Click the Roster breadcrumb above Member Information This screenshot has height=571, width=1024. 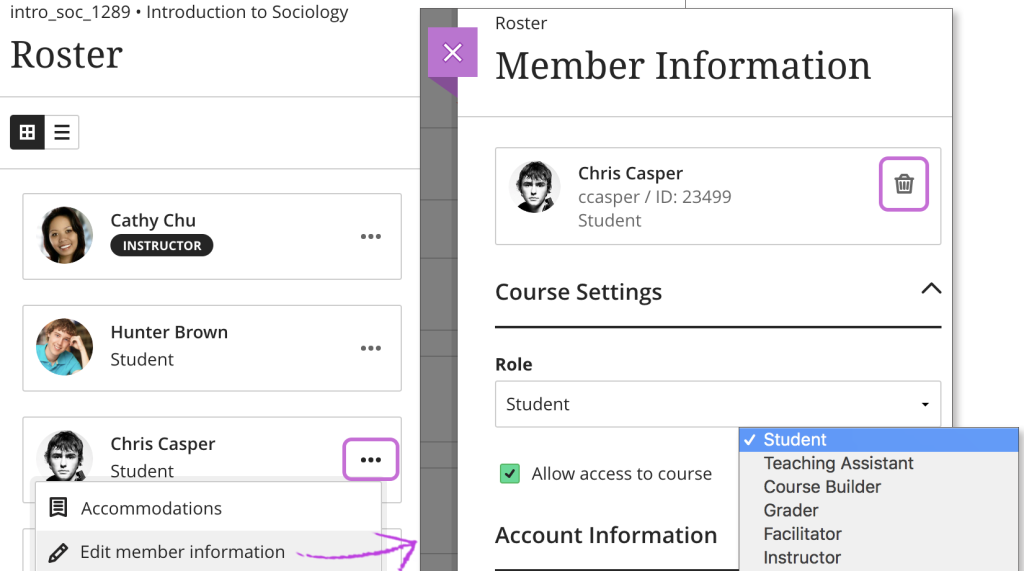click(x=521, y=24)
